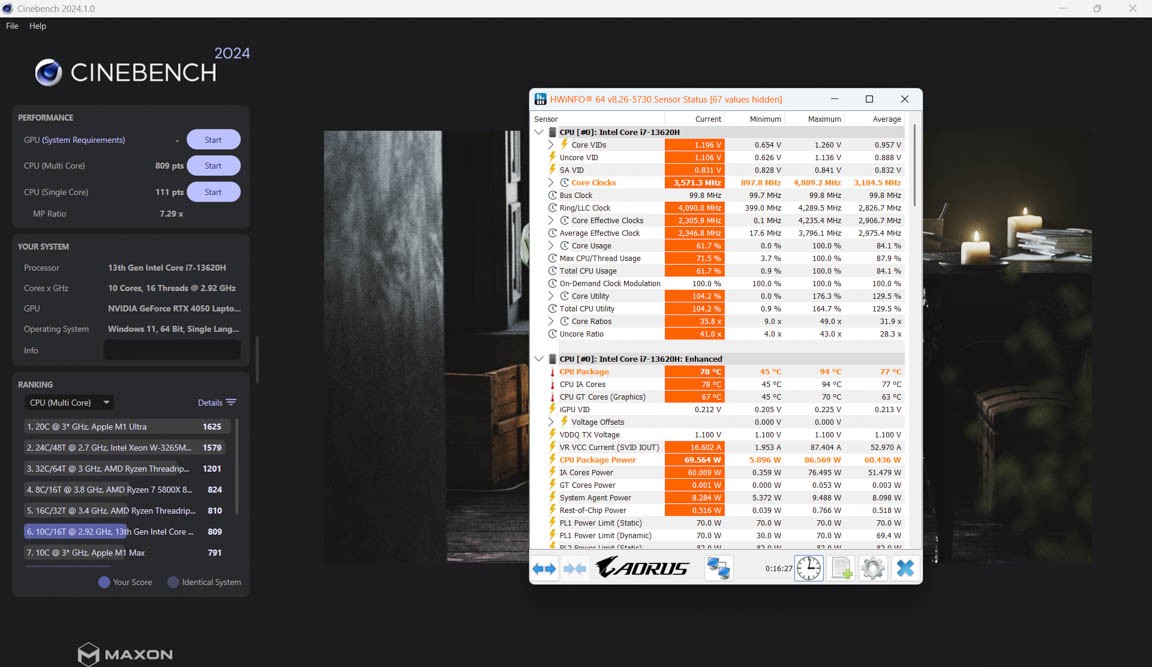The width and height of the screenshot is (1152, 667).
Task: Expand the Core Effective Clocks row
Action: [551, 220]
